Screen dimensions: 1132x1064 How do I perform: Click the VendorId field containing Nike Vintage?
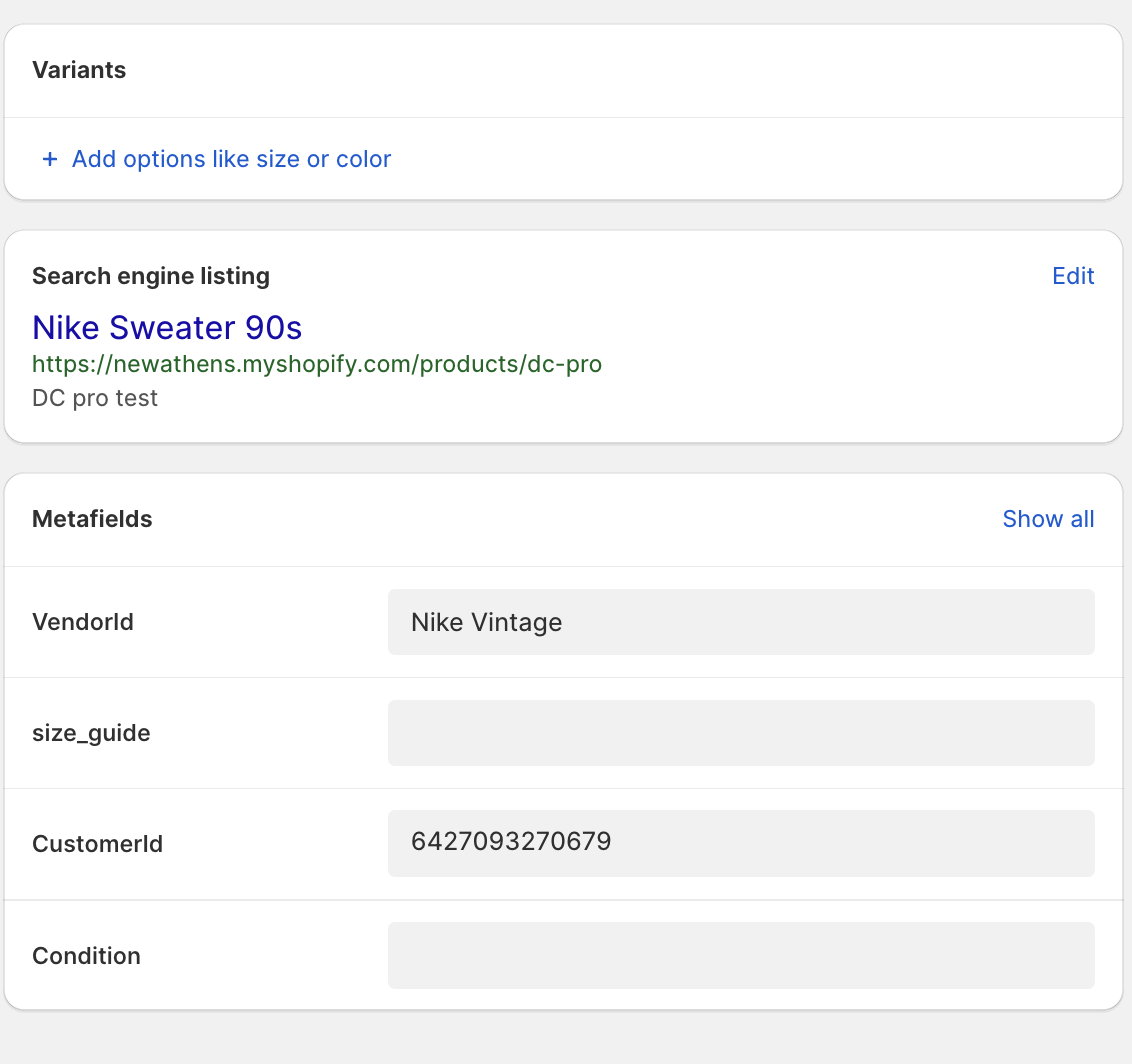tap(741, 621)
